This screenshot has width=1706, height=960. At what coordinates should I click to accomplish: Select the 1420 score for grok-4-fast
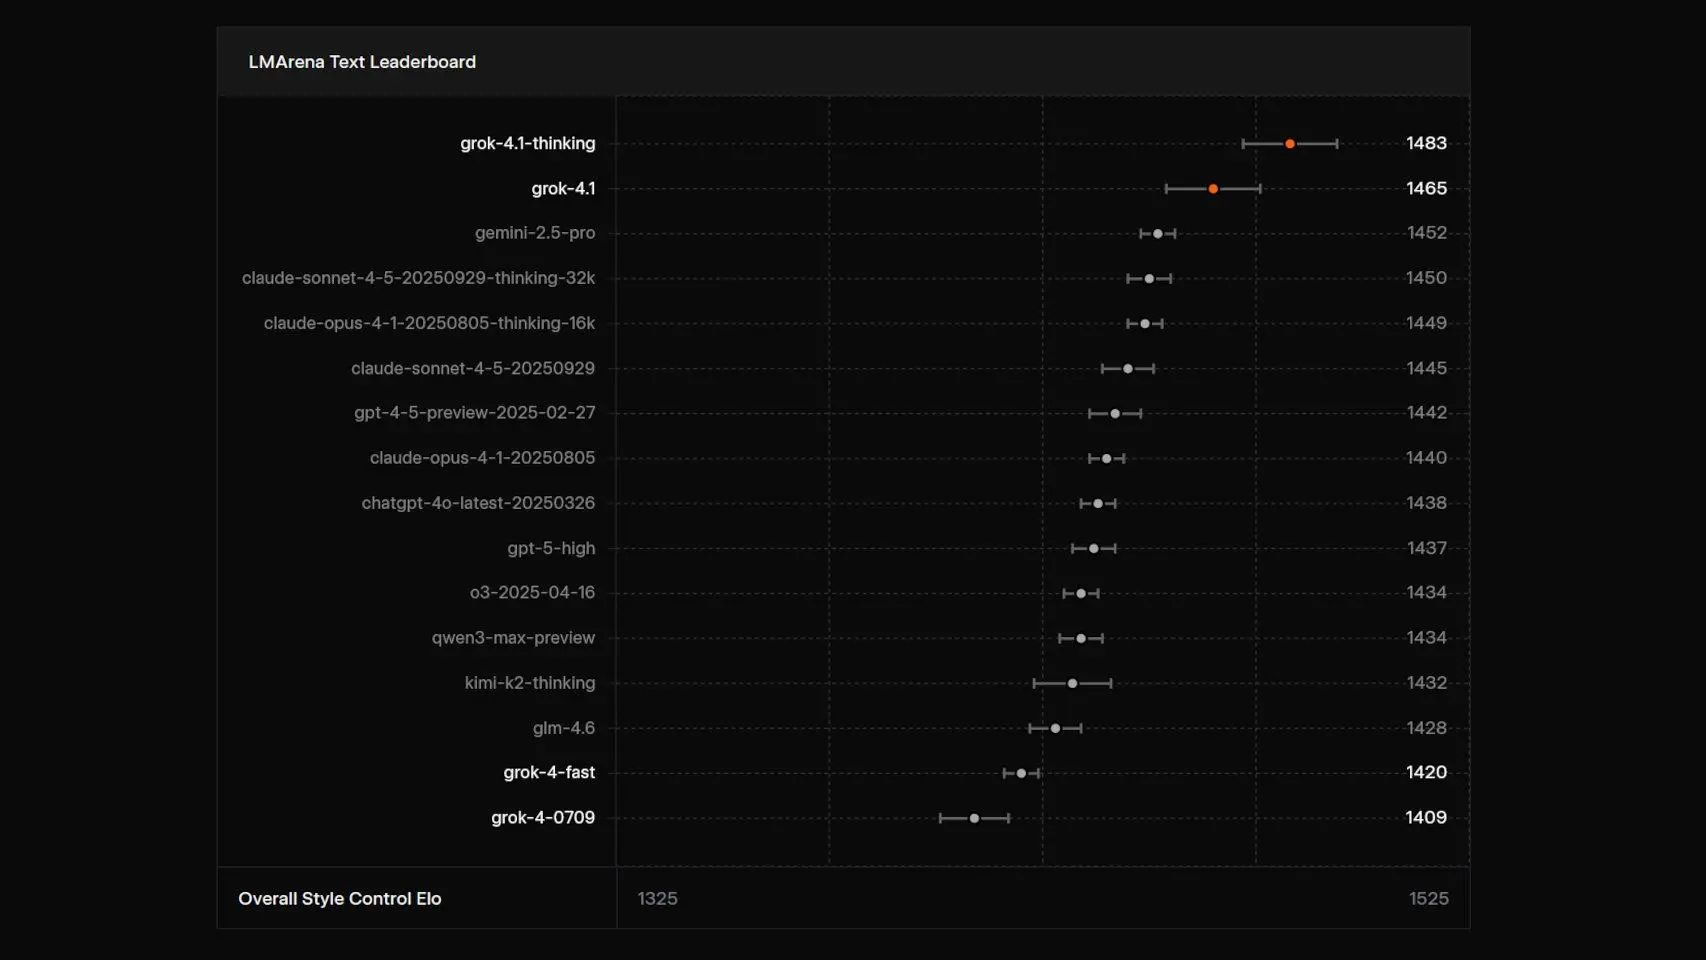(x=1426, y=773)
